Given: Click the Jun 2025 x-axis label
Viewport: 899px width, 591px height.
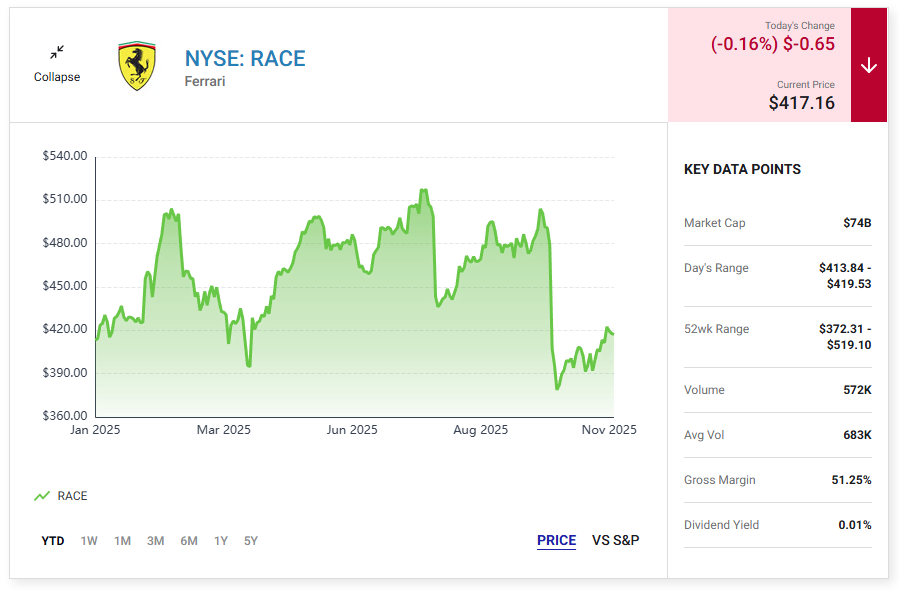Looking at the screenshot, I should pos(352,430).
